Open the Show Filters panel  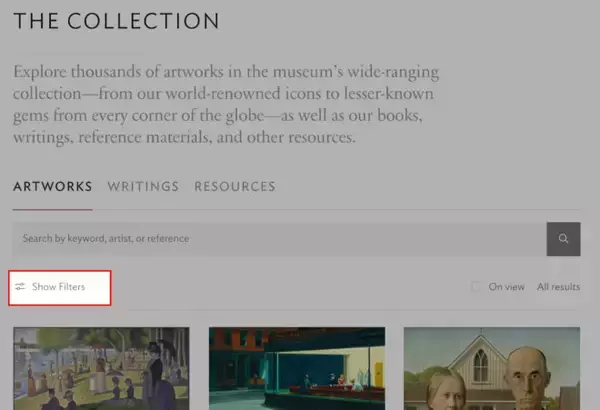[x=59, y=287]
